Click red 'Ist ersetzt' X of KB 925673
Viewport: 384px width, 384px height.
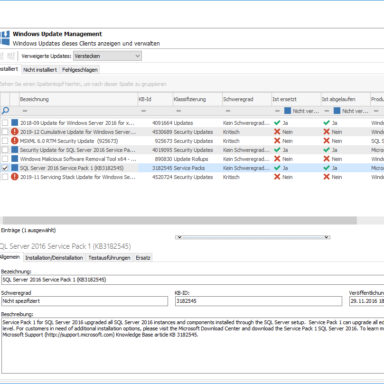click(277, 141)
